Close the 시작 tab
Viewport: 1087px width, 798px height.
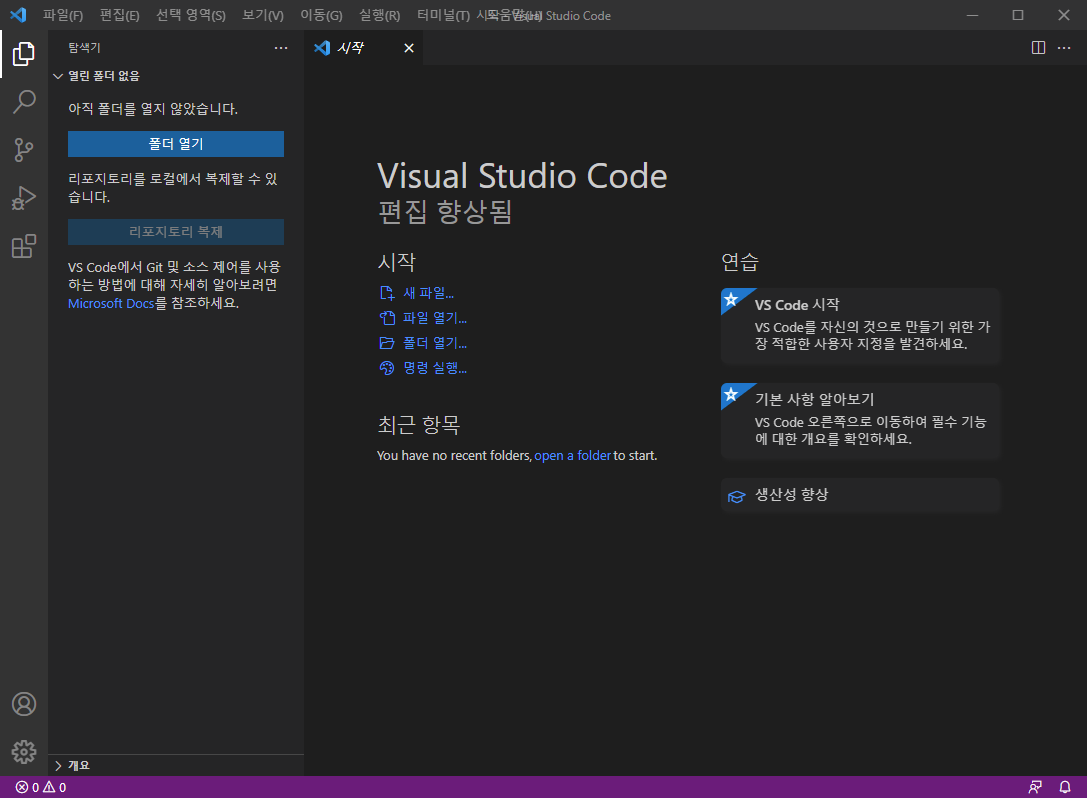click(409, 48)
